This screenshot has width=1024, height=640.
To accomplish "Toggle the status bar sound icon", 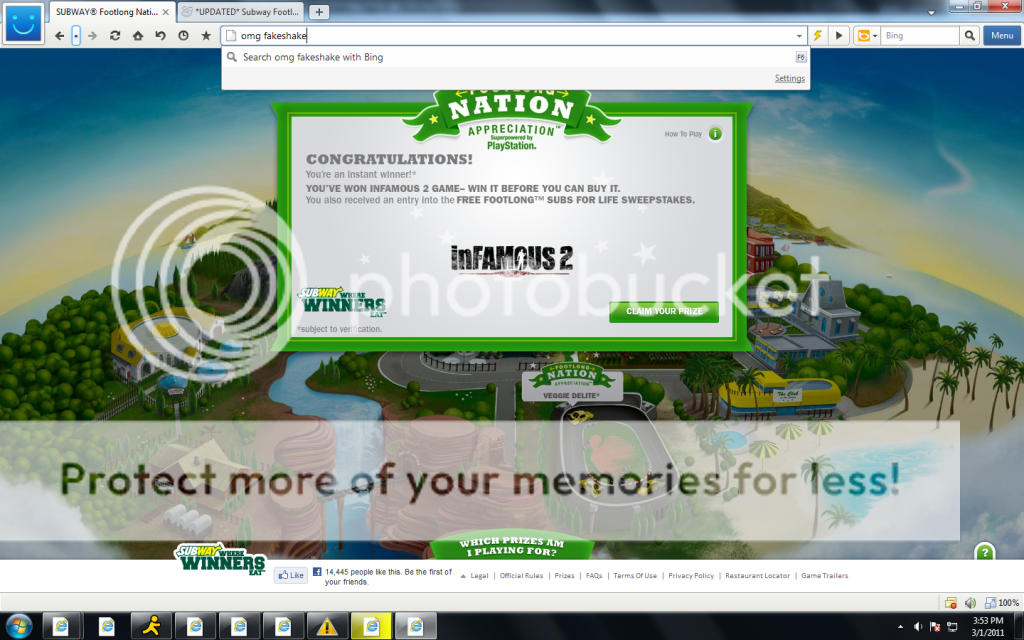I will (x=971, y=603).
